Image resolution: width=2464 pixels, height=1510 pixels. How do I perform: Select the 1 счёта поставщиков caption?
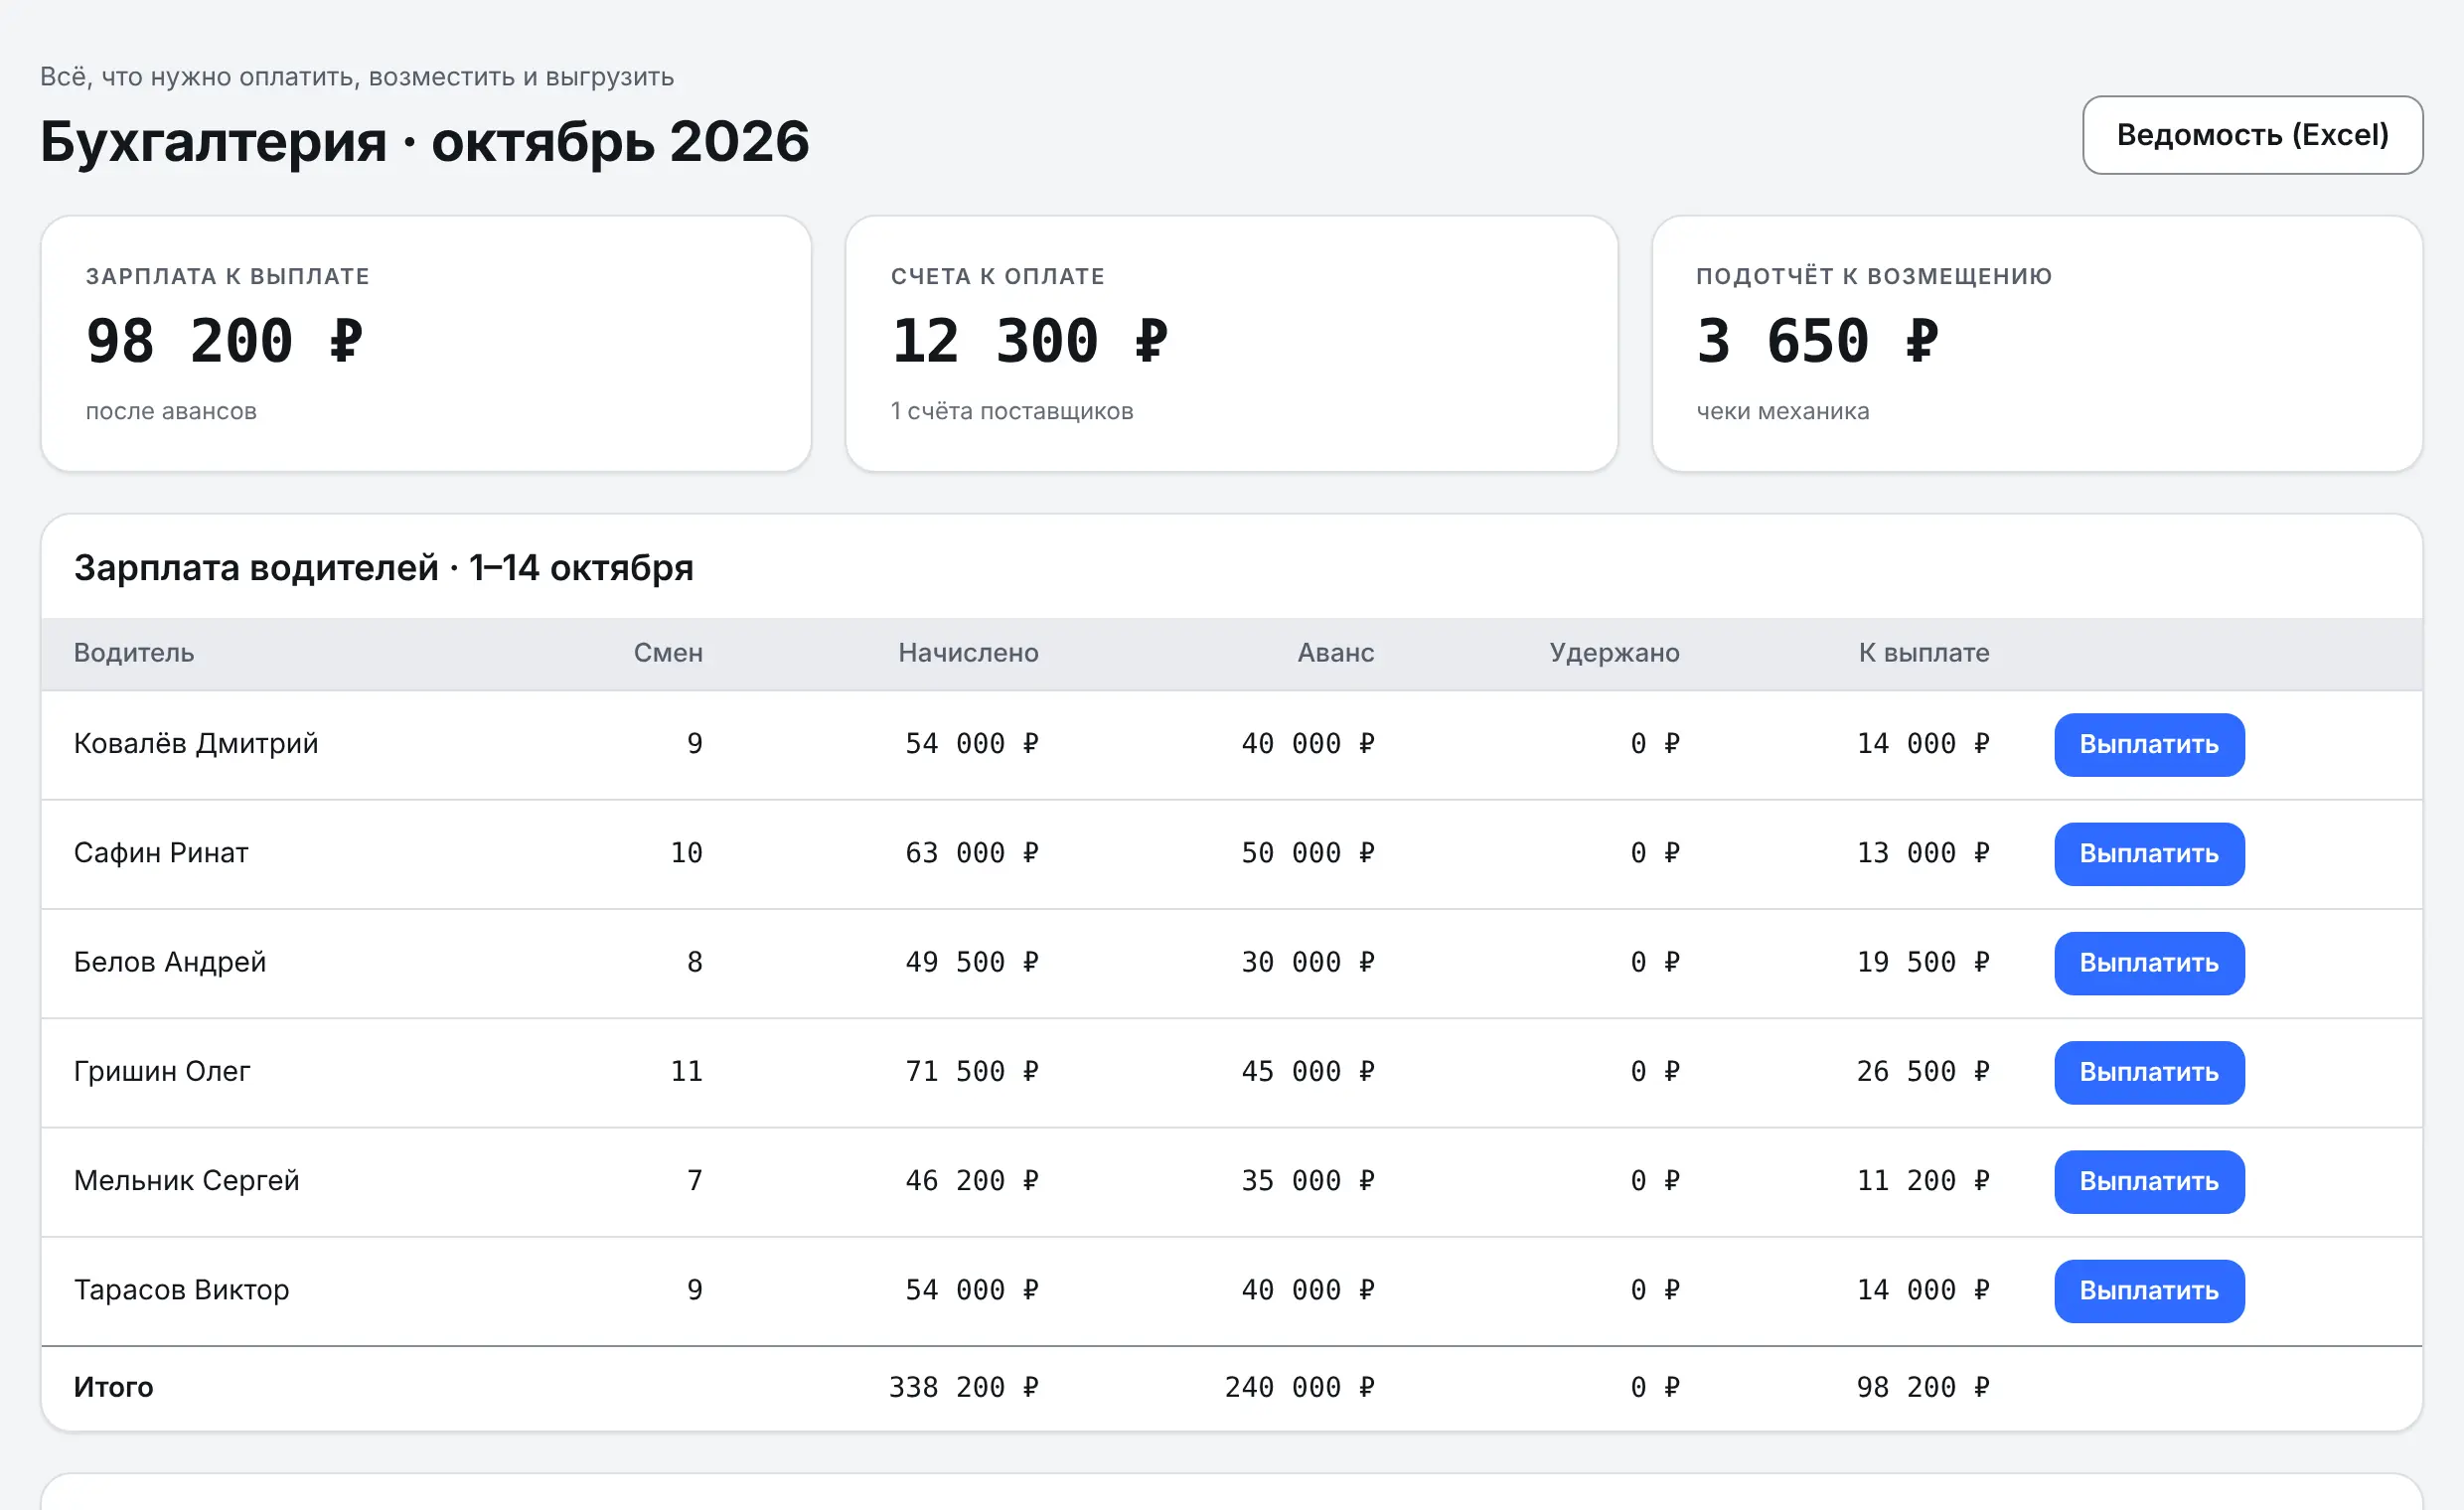tap(1012, 411)
